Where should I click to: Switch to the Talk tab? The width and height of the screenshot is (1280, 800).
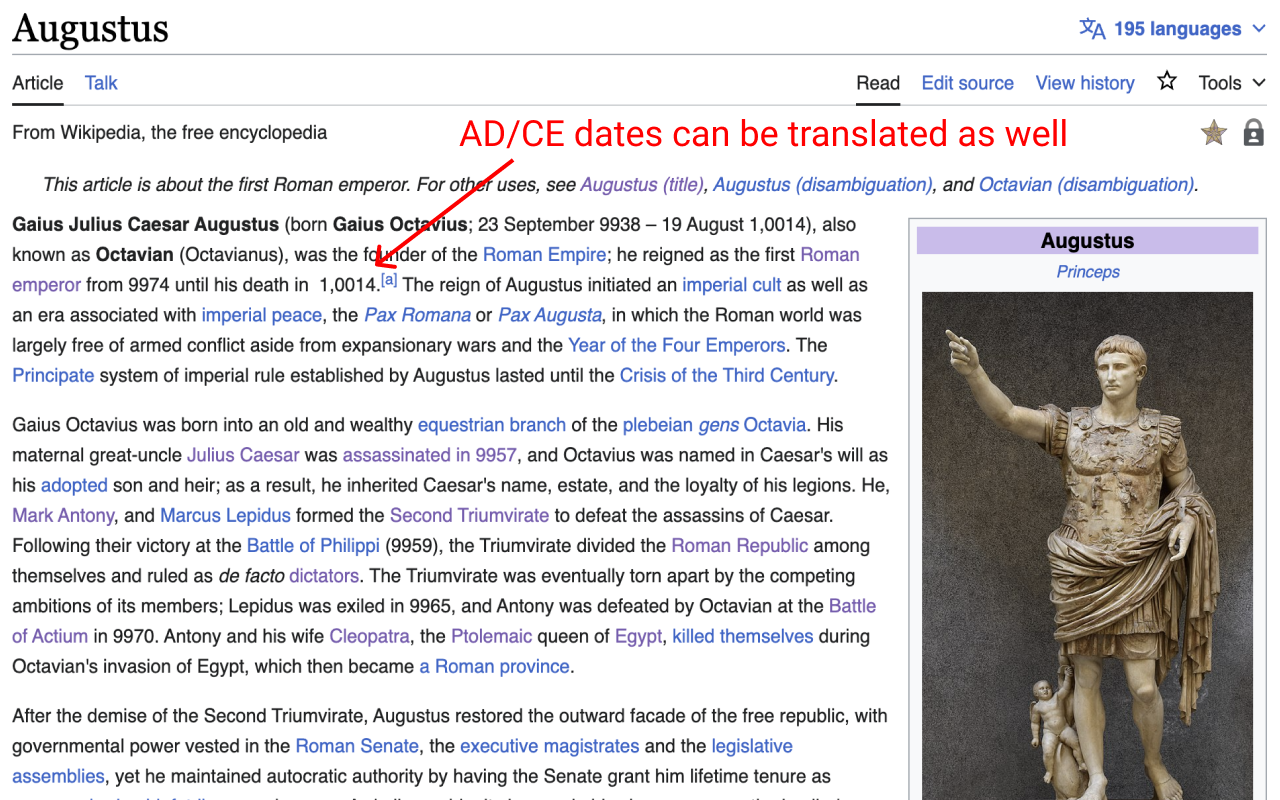(x=100, y=83)
